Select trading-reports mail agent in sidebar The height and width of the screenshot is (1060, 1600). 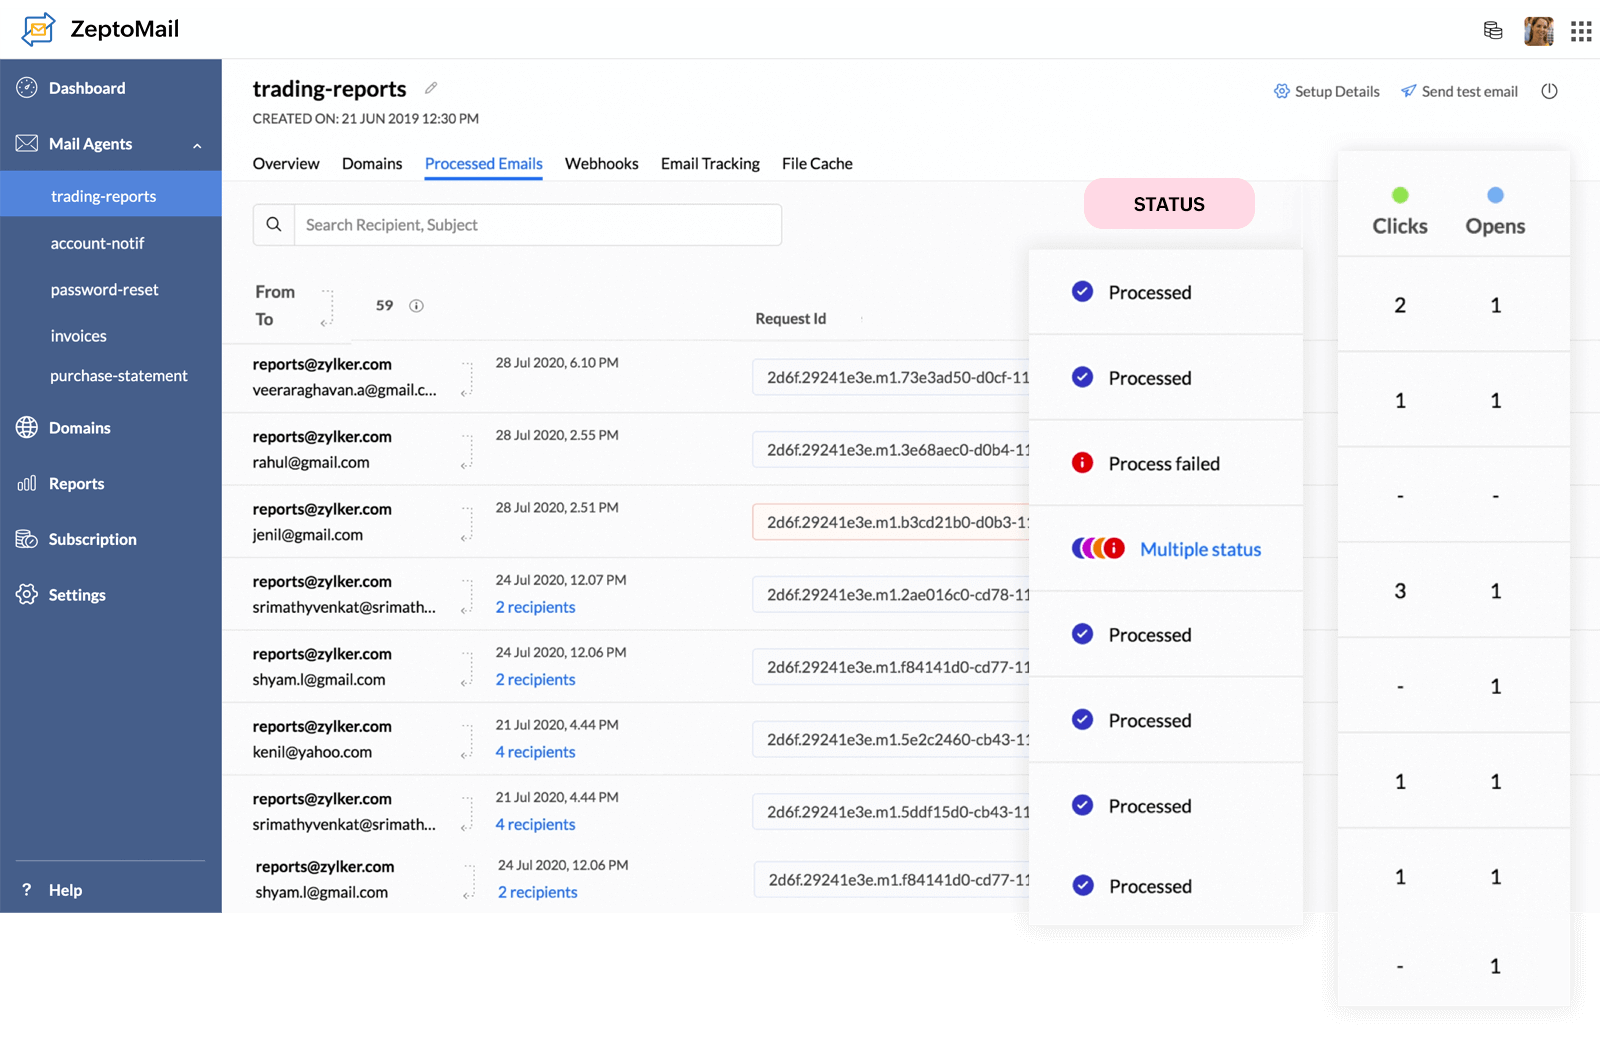point(111,194)
